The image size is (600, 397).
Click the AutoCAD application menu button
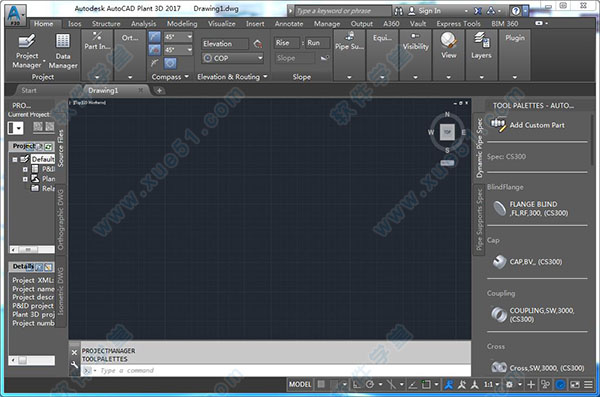(16, 15)
